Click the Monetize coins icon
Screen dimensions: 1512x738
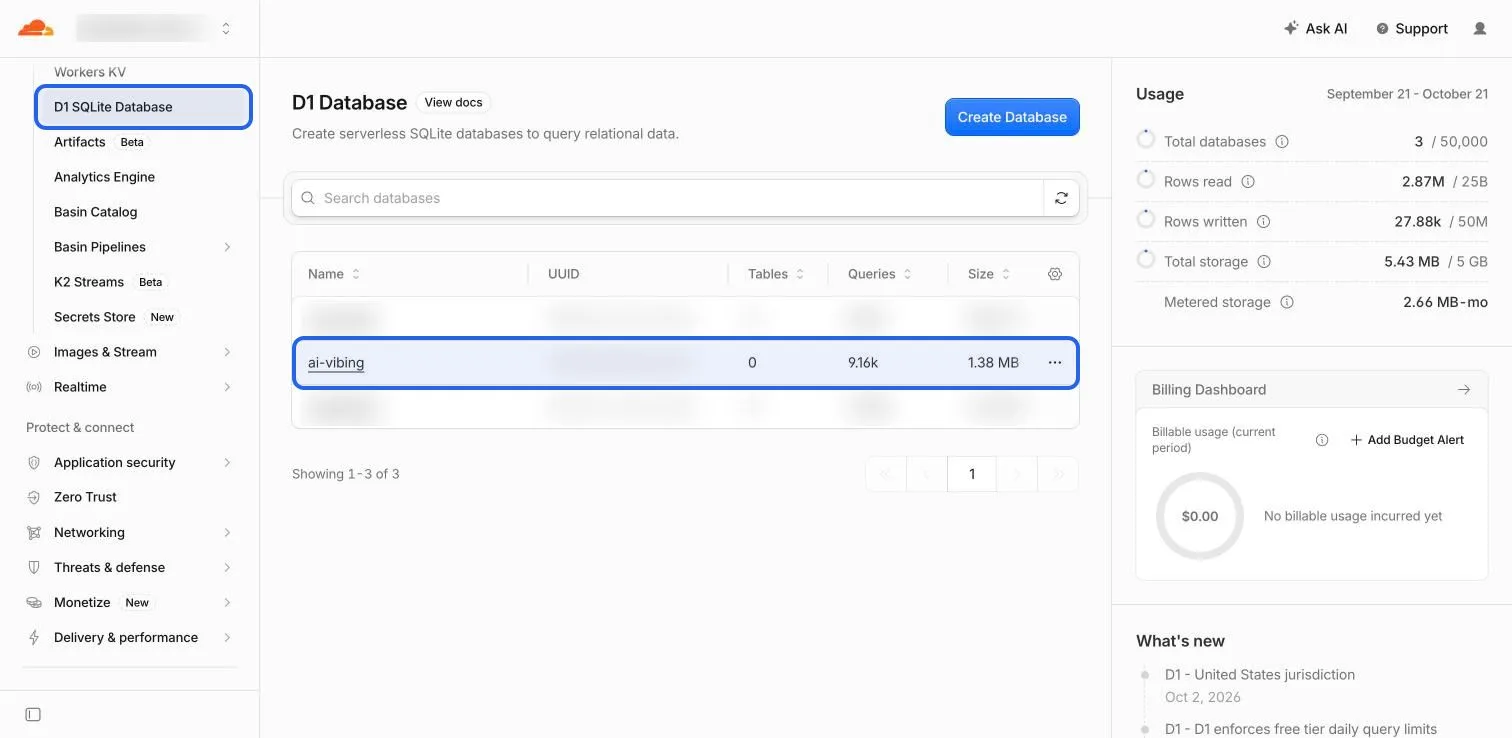coord(34,602)
